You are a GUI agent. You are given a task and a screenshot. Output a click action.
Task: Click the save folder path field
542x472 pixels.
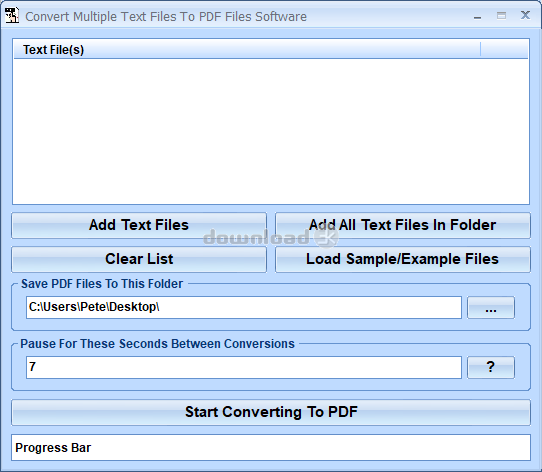(x=244, y=307)
